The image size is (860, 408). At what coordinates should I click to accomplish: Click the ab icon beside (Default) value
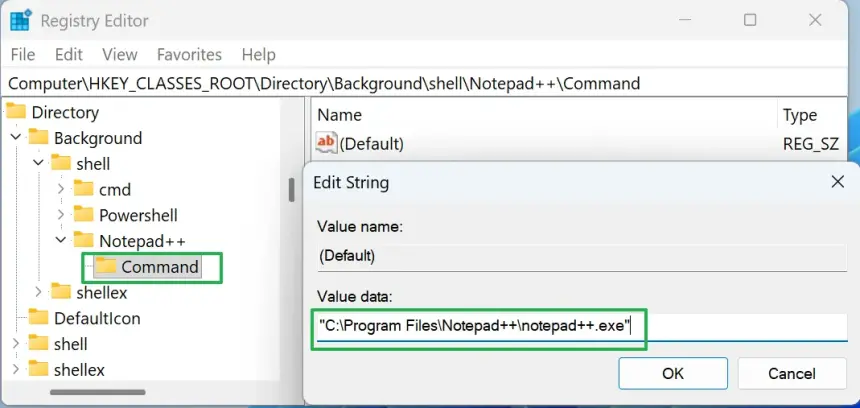[326, 143]
